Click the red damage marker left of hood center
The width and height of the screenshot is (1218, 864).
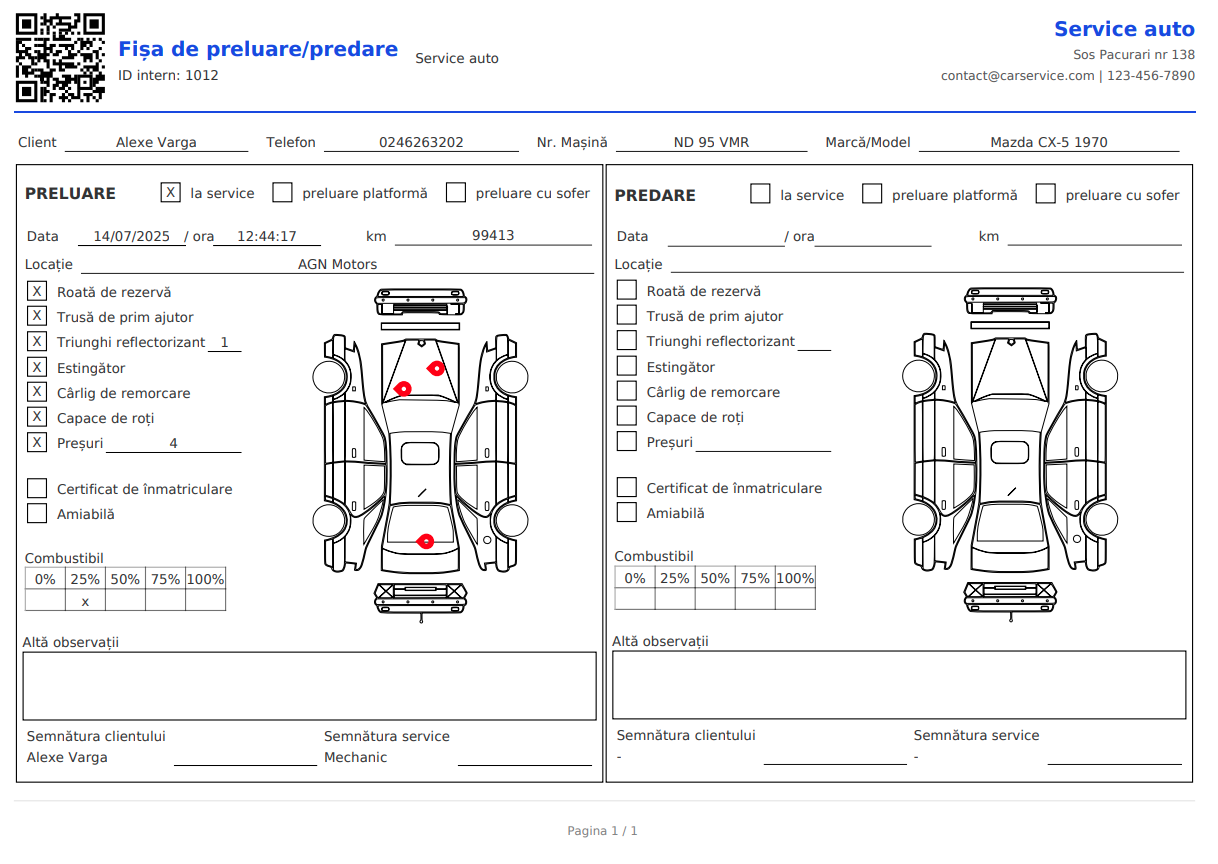[404, 388]
